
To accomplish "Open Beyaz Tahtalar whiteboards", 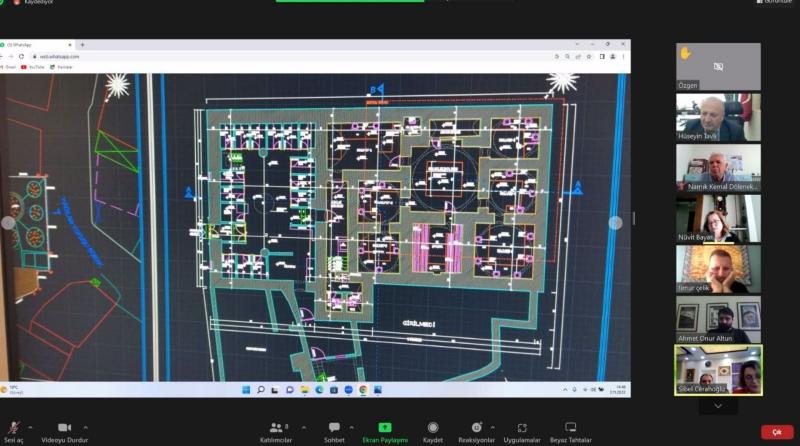I will pyautogui.click(x=570, y=428).
